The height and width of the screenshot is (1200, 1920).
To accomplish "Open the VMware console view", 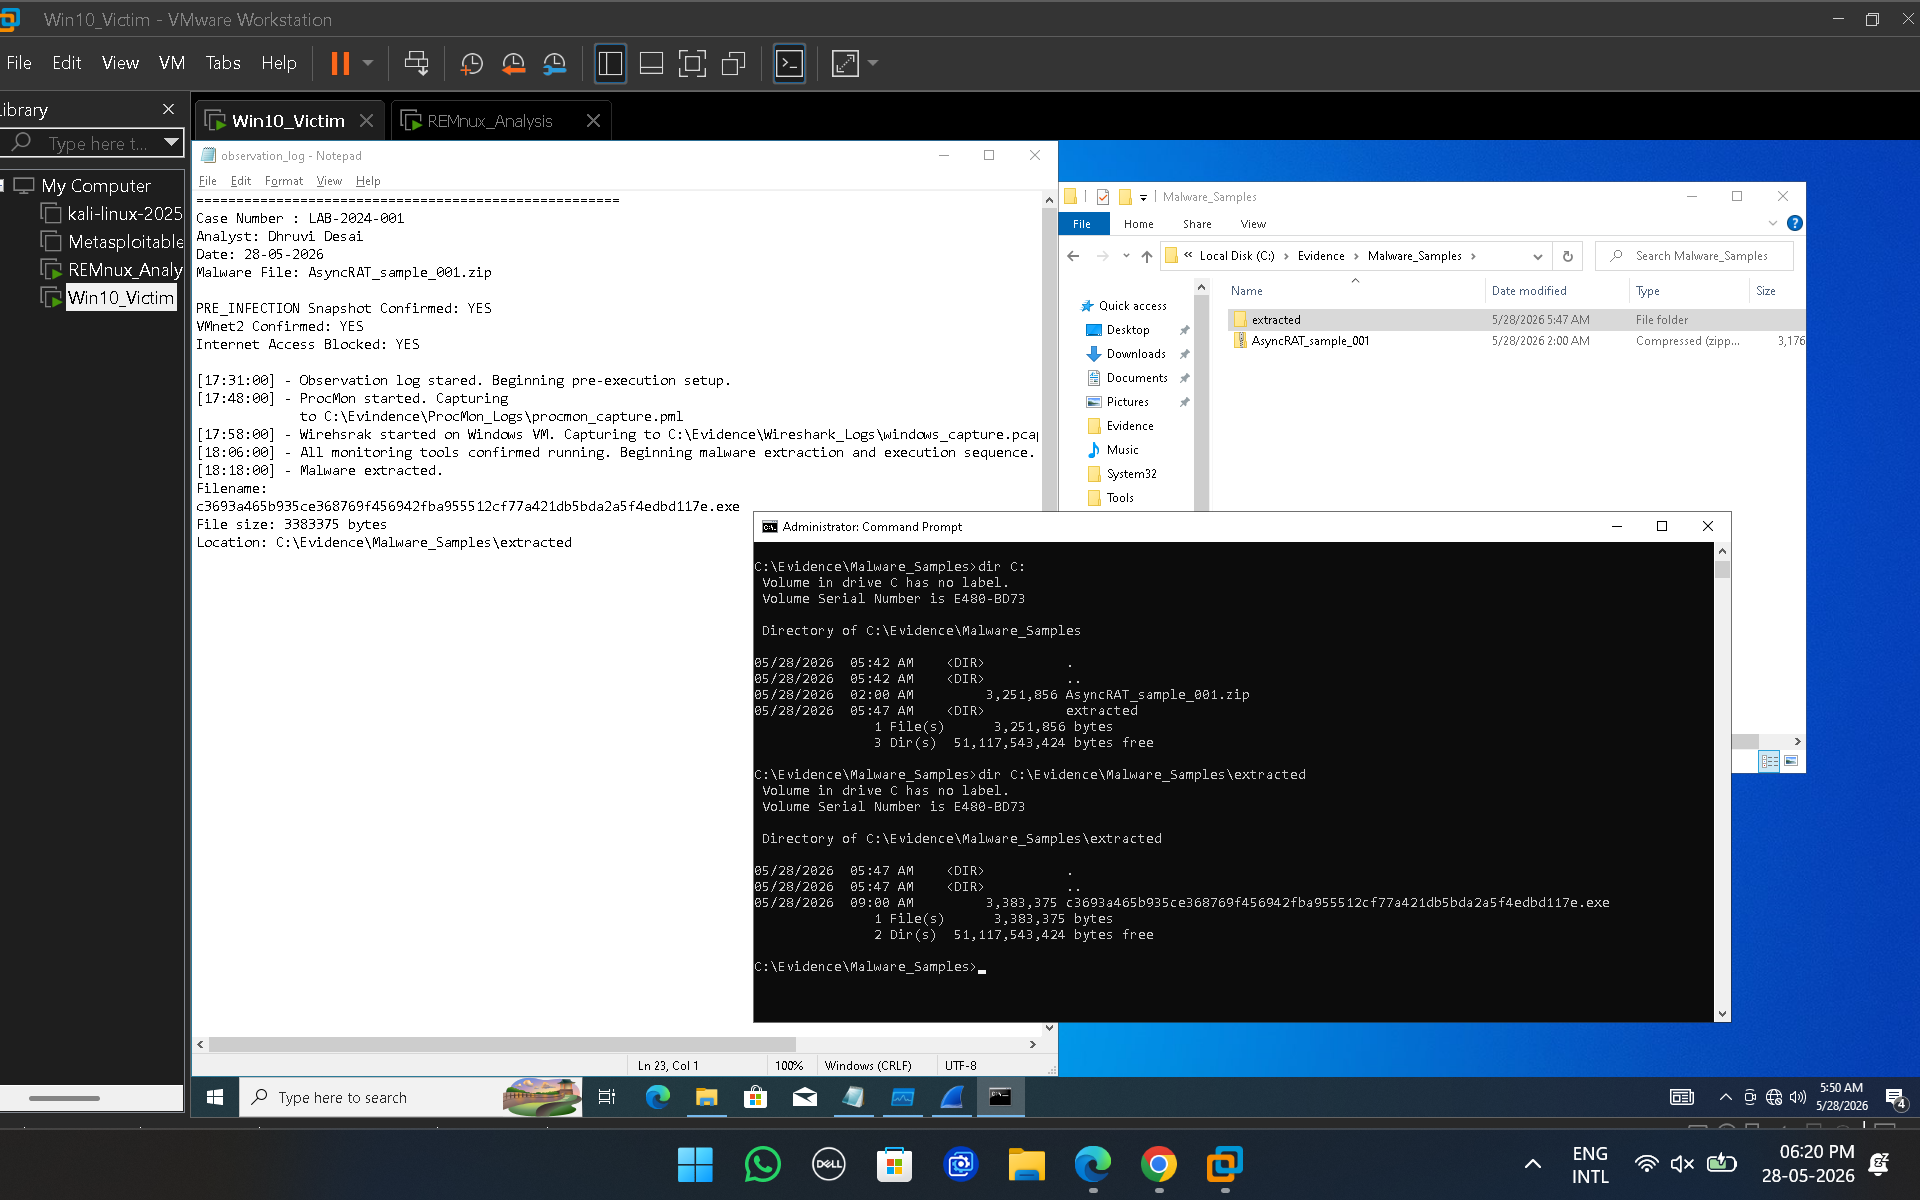I will pyautogui.click(x=790, y=63).
